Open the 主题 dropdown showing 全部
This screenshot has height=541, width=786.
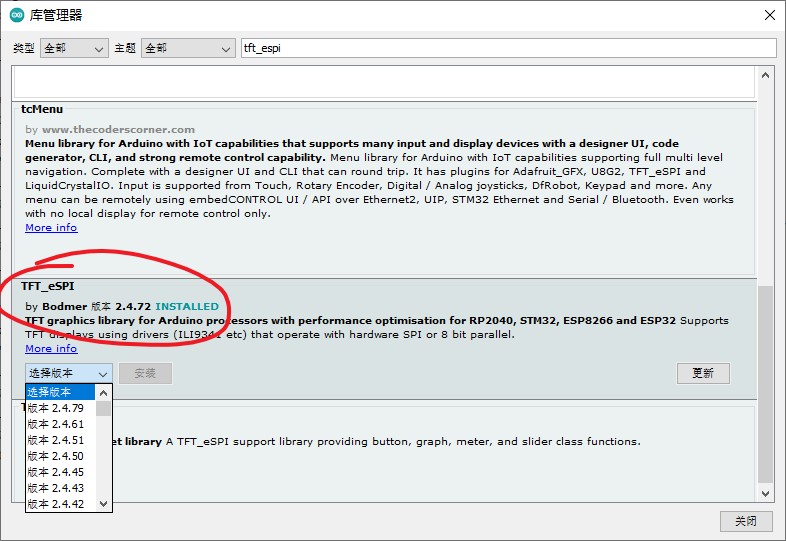tap(188, 48)
